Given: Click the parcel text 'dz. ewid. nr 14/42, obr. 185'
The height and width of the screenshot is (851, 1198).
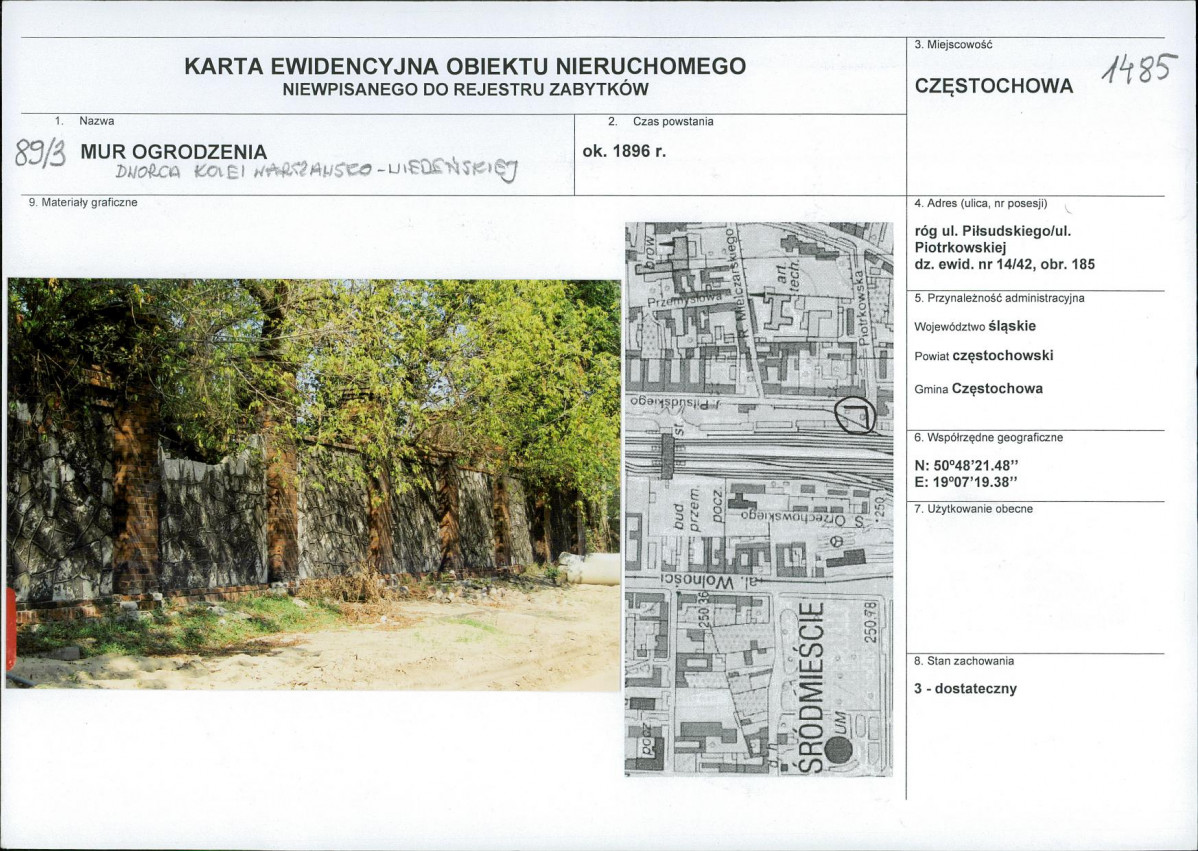Looking at the screenshot, I should point(1004,264).
